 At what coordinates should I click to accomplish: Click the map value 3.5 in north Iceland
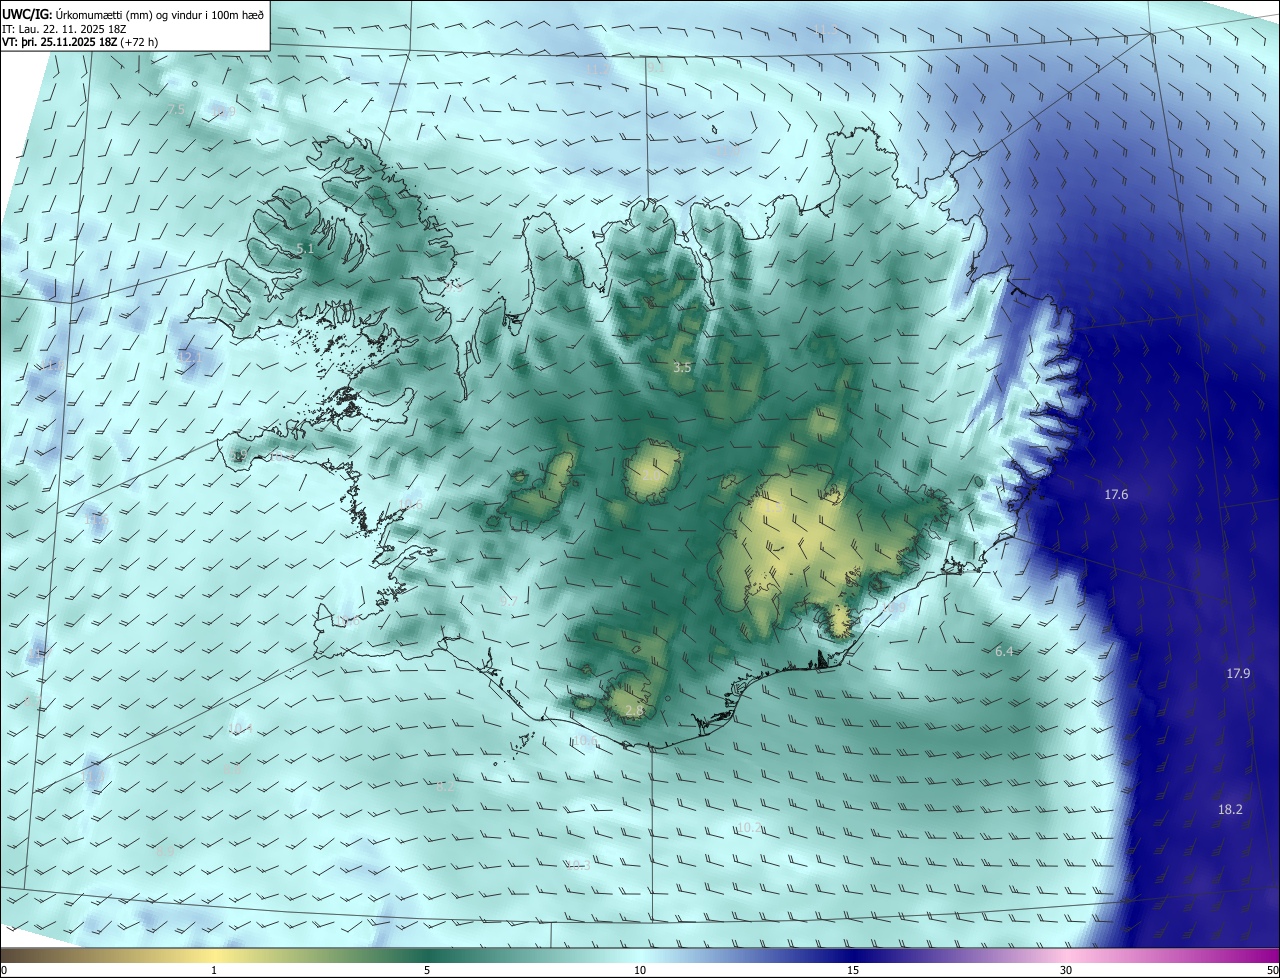(682, 368)
